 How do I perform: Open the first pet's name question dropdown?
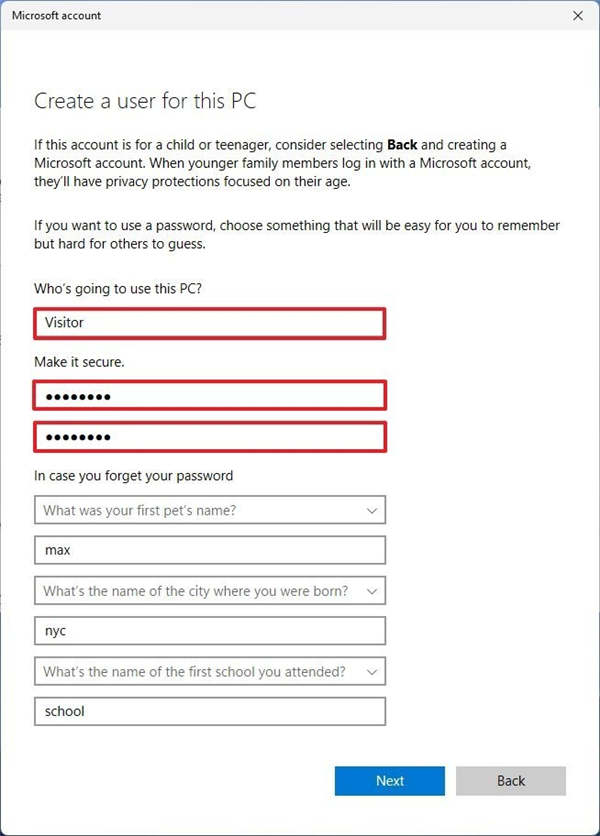(200, 510)
